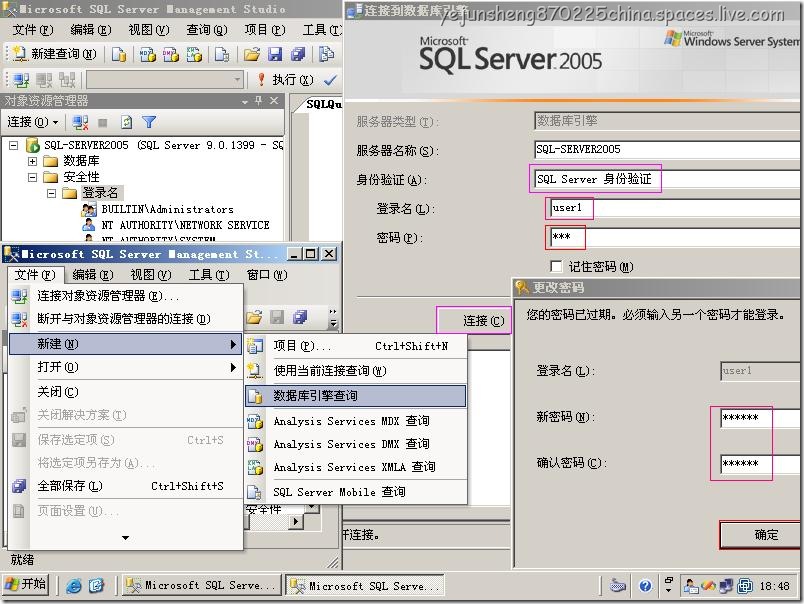Select the New (新建) submenu entry

coord(125,344)
